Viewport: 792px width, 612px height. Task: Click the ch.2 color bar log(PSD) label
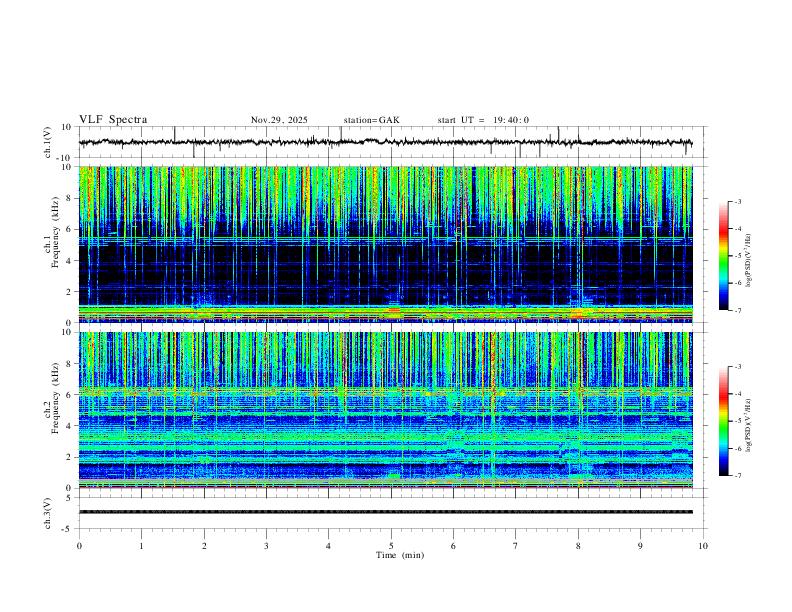pos(748,426)
